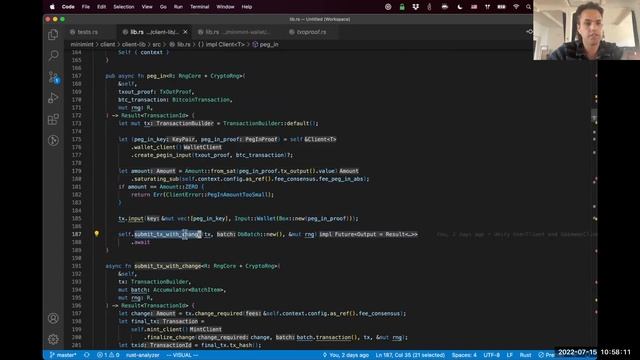Open the GitLens icon in activity bar
The image size is (640, 360).
[x=53, y=140]
